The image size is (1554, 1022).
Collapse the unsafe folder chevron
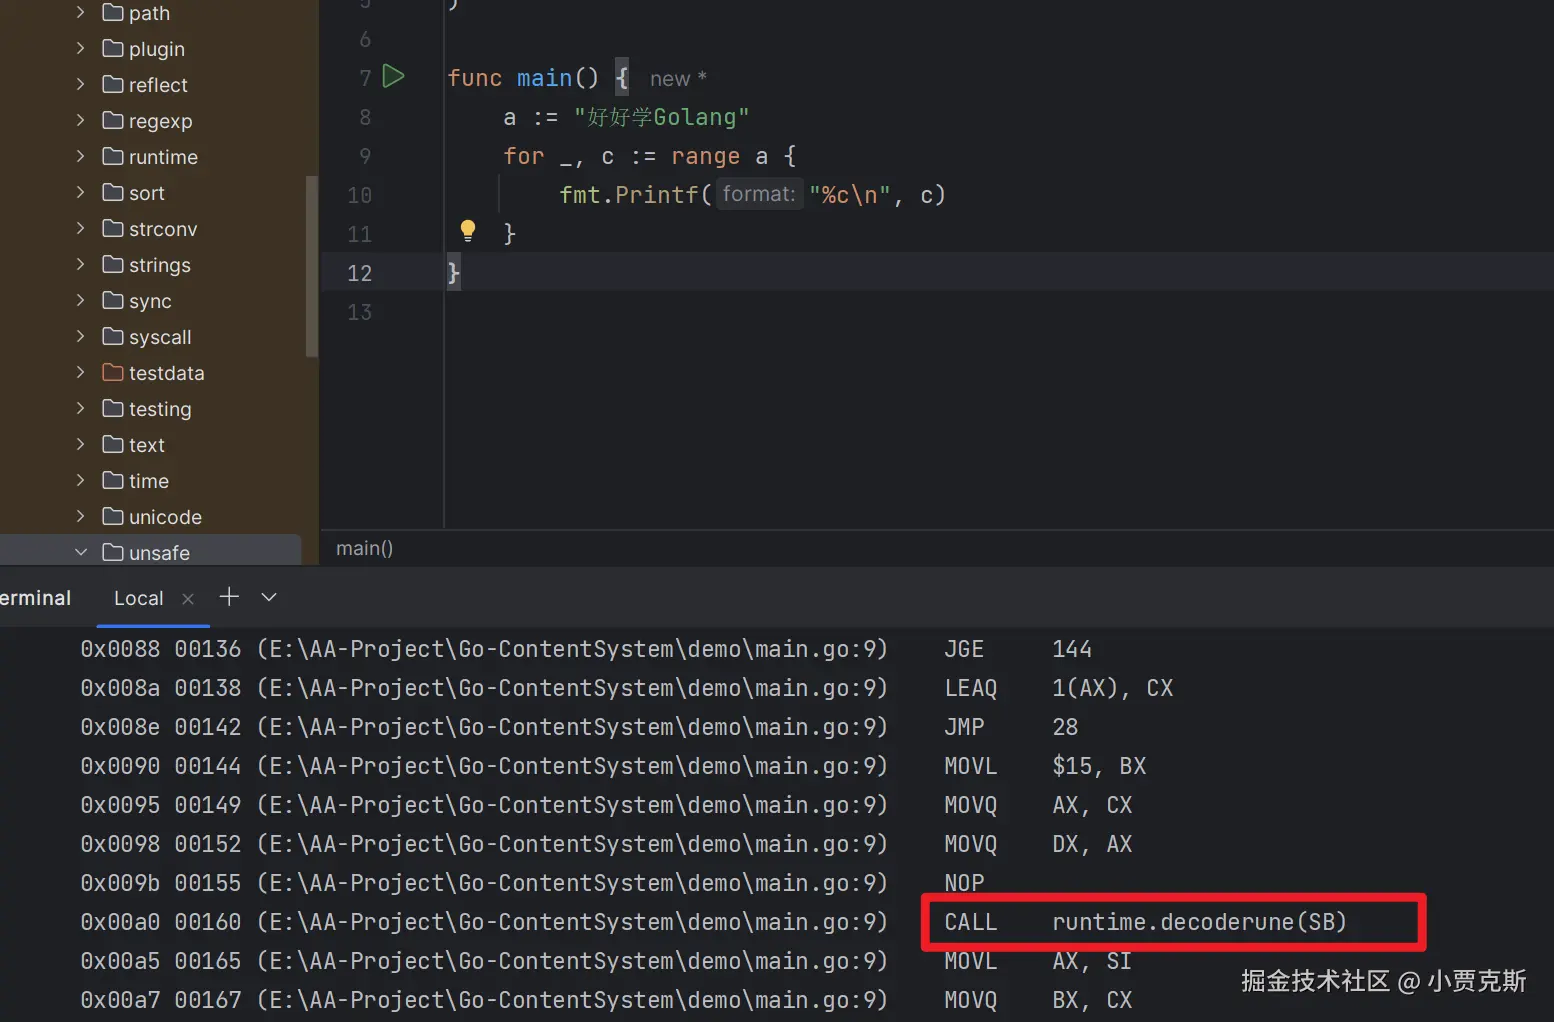pos(80,552)
